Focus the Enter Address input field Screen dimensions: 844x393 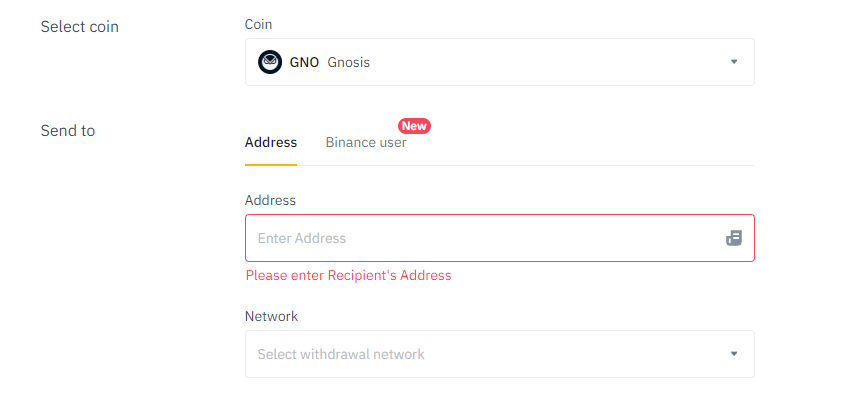500,238
